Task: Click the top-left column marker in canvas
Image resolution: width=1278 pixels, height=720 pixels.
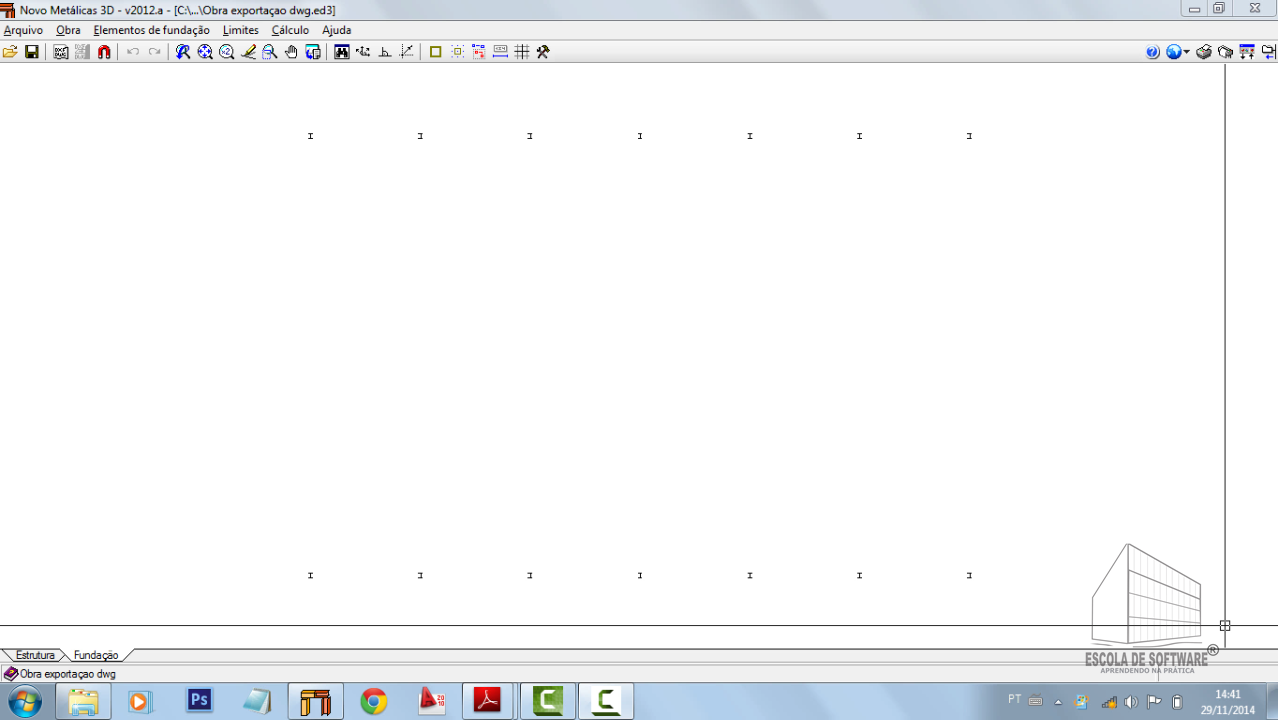Action: pyautogui.click(x=310, y=136)
